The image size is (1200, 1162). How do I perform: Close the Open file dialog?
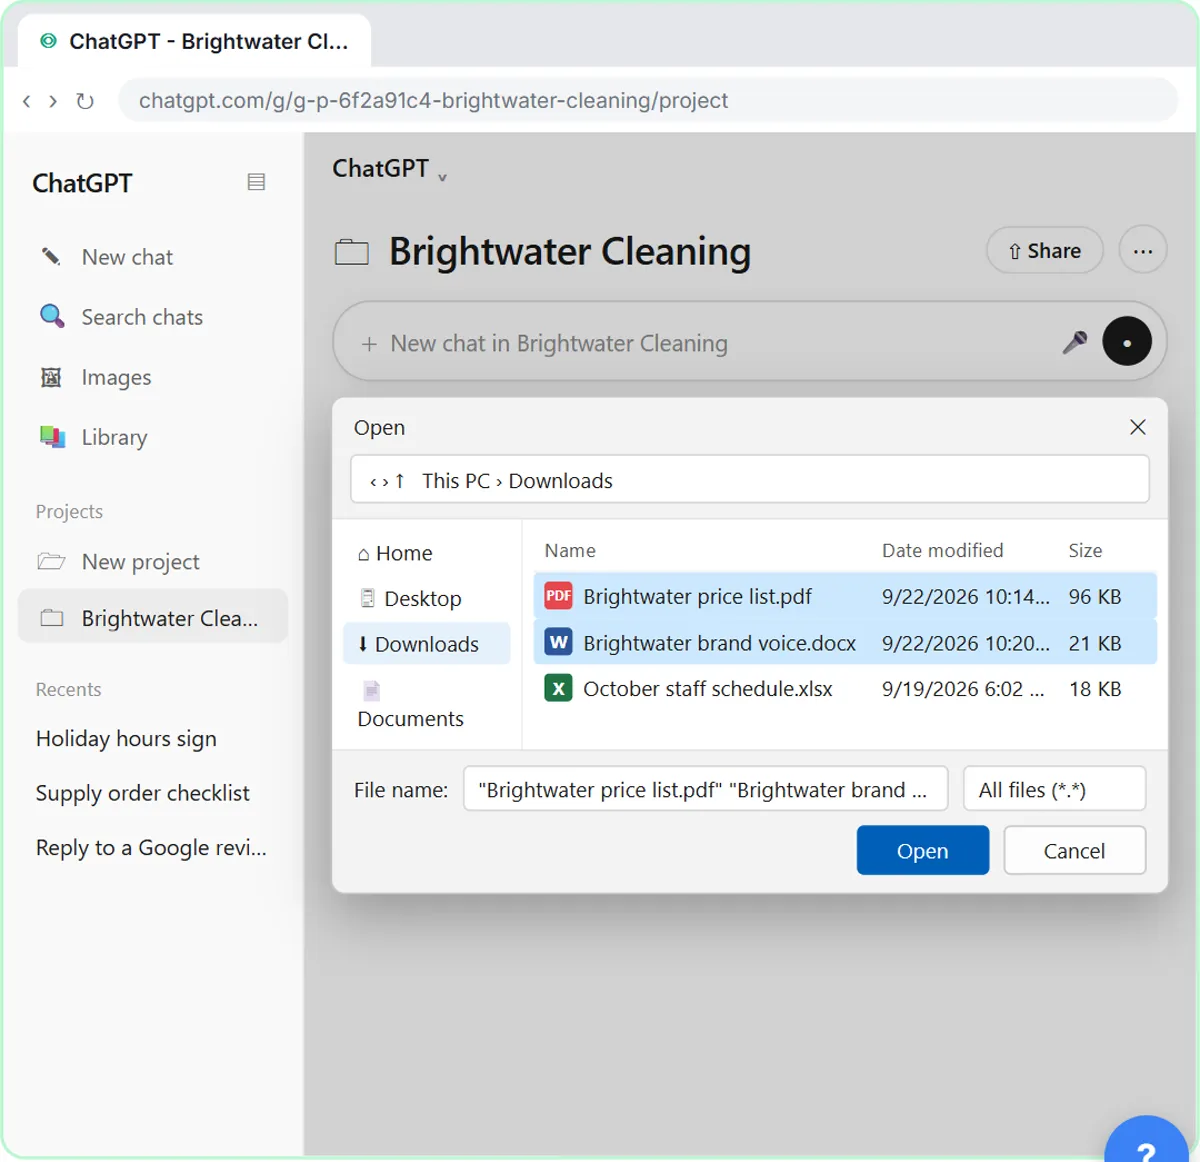pos(1137,427)
